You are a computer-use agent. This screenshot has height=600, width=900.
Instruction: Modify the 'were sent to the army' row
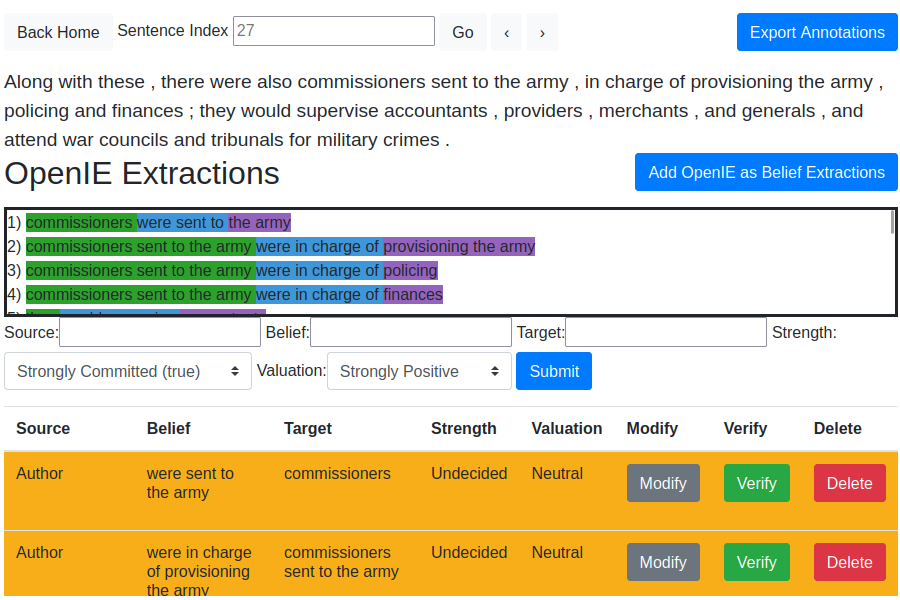(663, 483)
